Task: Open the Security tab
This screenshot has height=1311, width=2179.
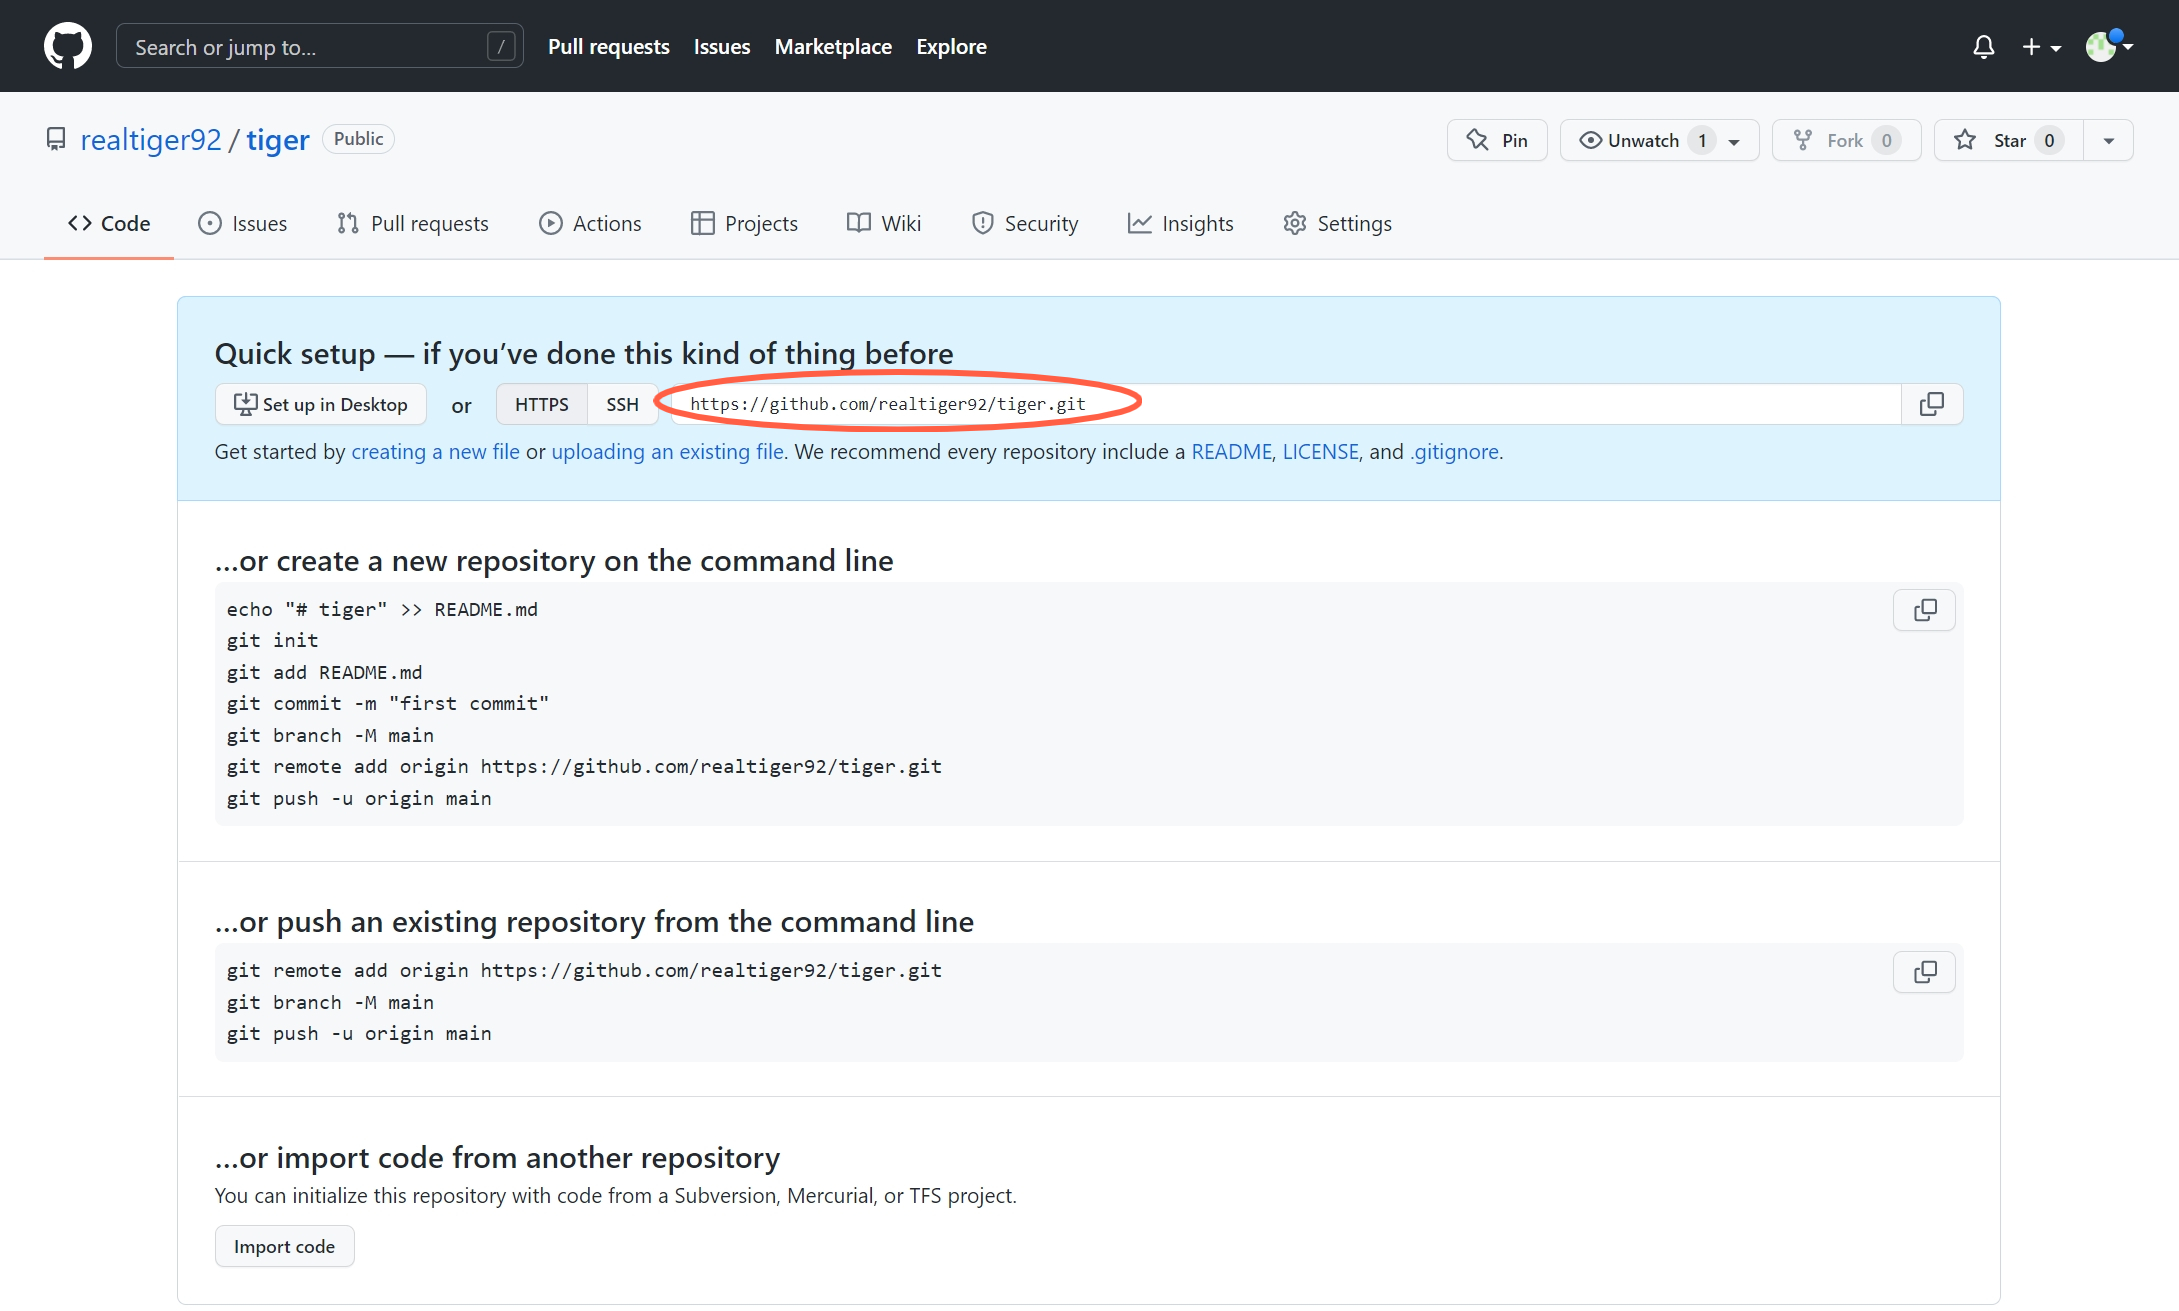Action: 1025,223
